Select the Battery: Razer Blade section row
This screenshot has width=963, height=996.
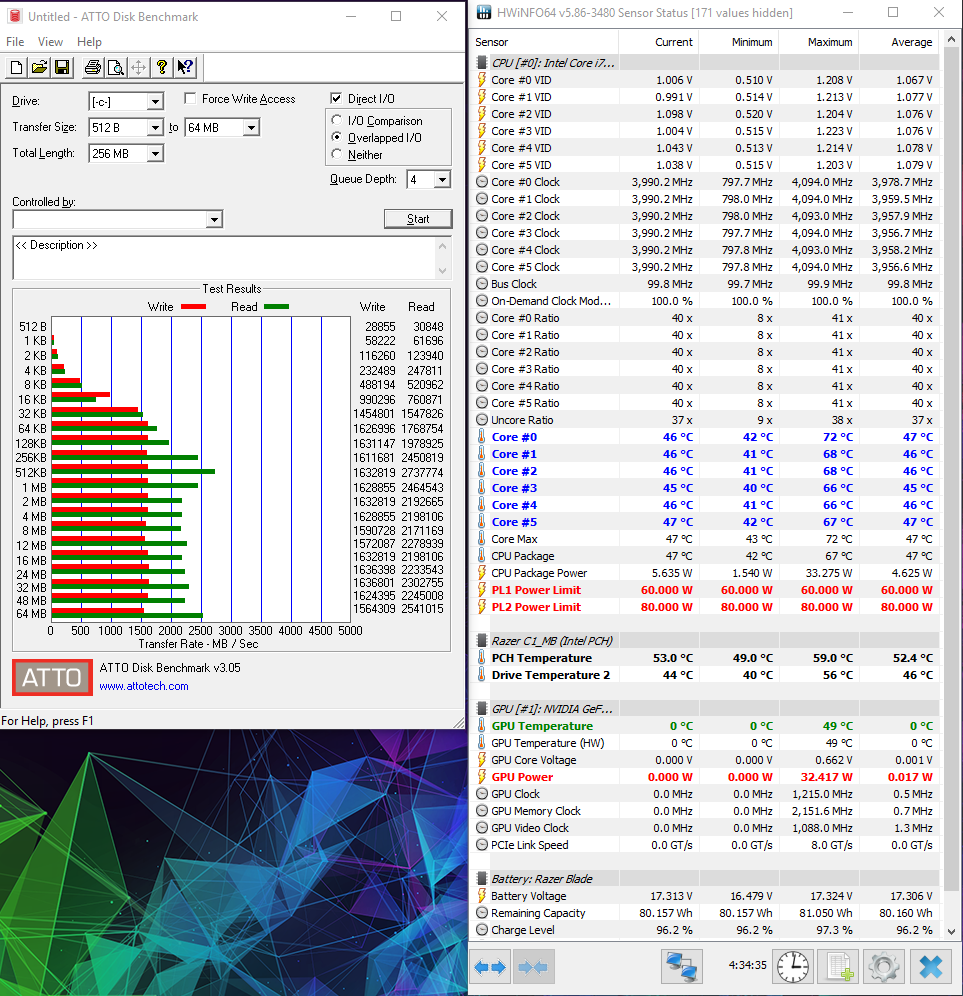[705, 879]
